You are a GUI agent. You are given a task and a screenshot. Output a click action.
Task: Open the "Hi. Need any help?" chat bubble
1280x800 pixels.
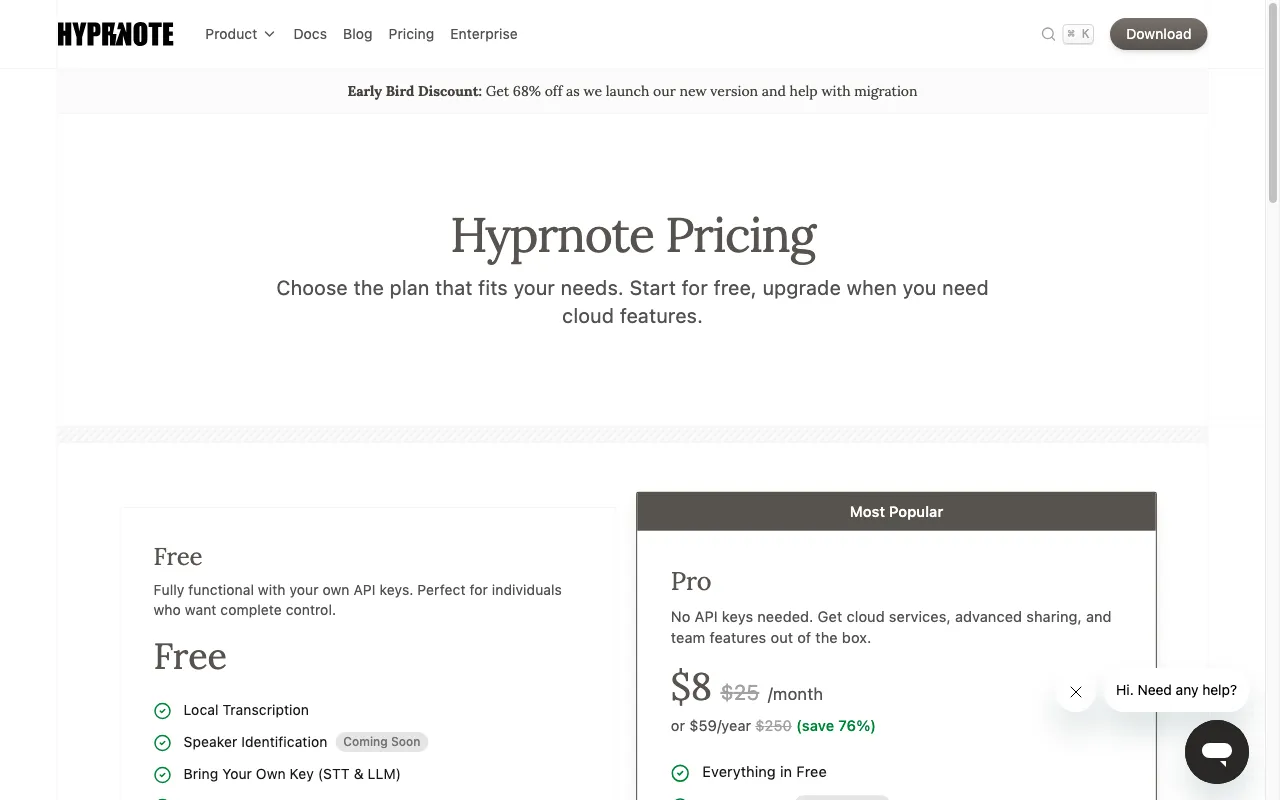coord(1176,690)
